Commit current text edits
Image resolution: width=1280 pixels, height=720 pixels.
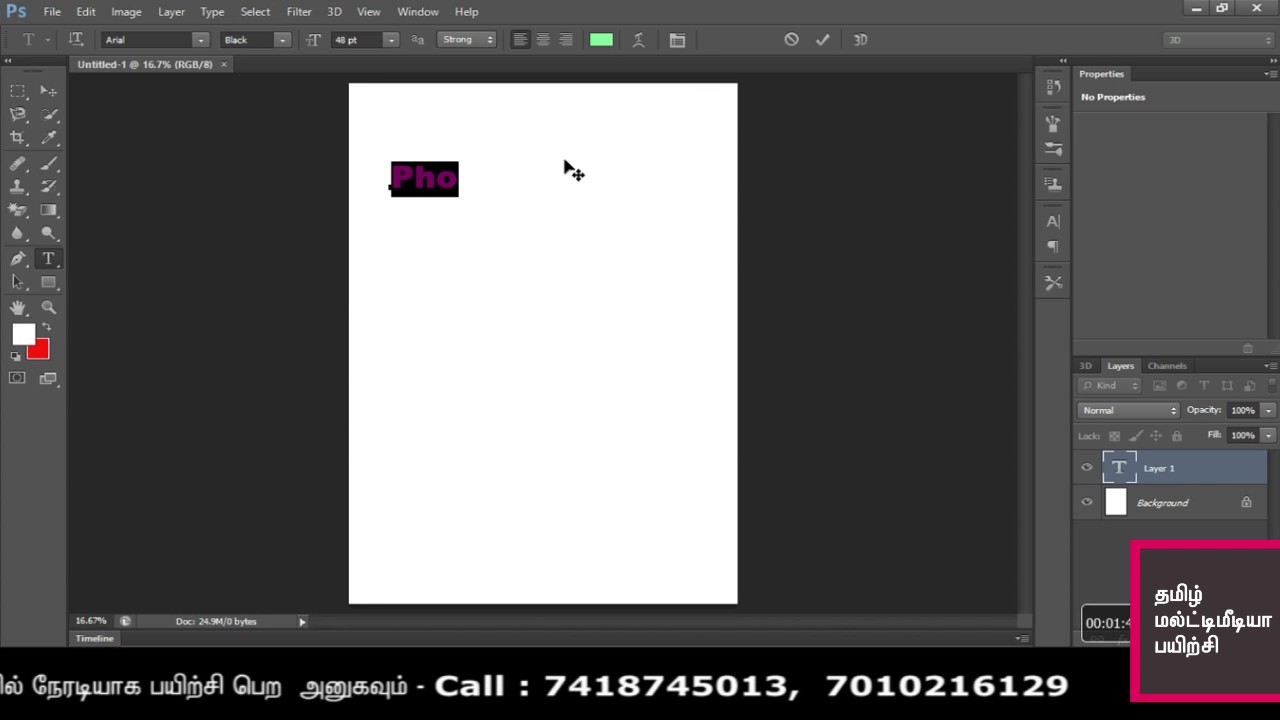[822, 40]
